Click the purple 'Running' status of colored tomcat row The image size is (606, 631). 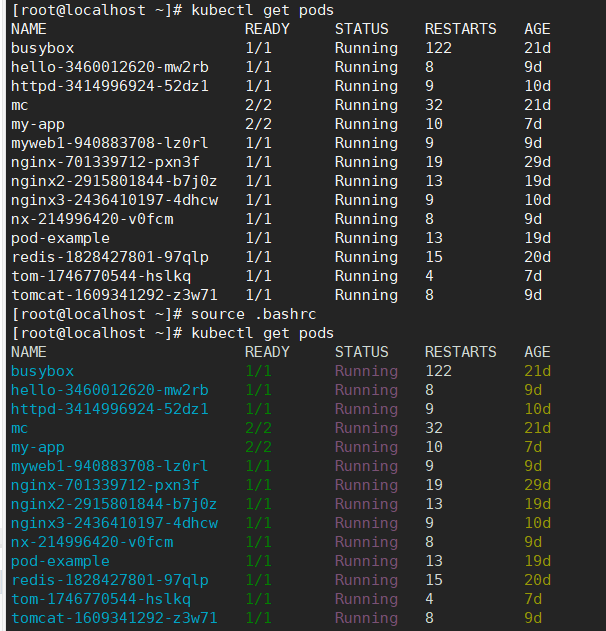tap(367, 618)
